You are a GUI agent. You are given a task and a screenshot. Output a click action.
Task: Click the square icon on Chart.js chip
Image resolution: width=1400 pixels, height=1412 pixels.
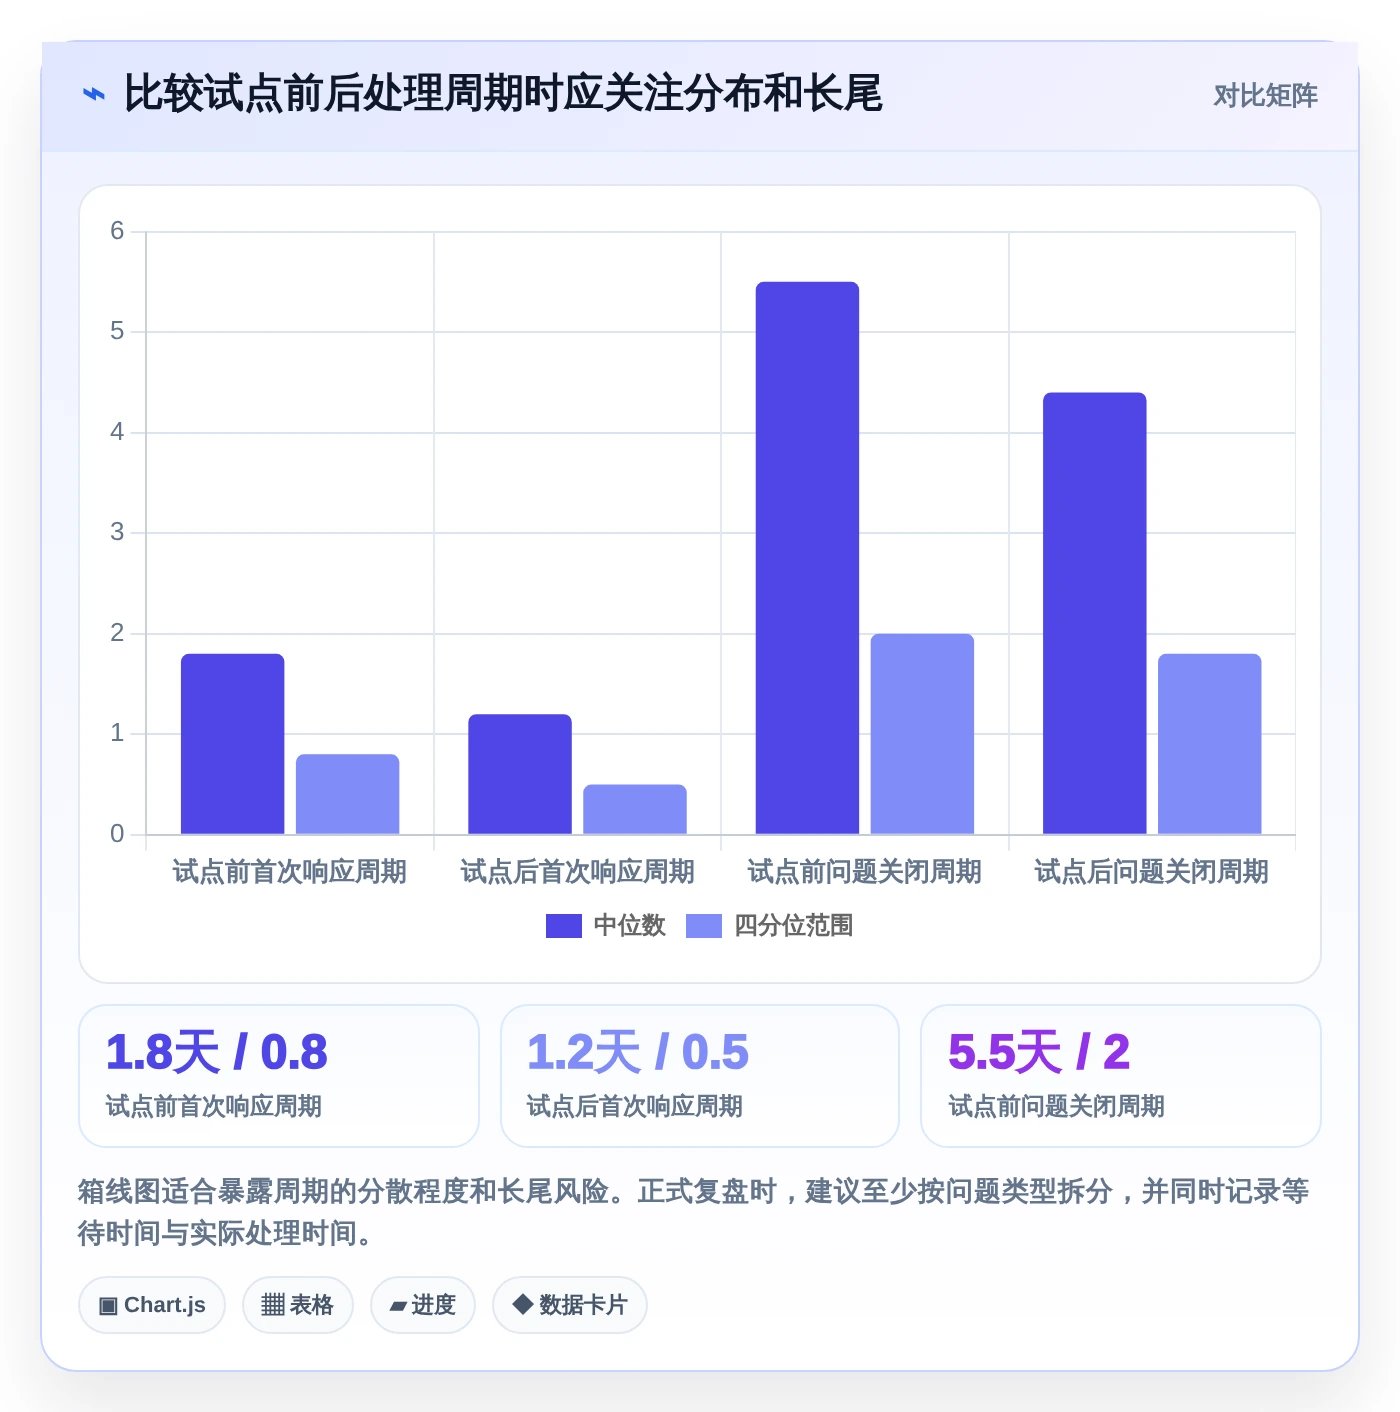pyautogui.click(x=108, y=1306)
